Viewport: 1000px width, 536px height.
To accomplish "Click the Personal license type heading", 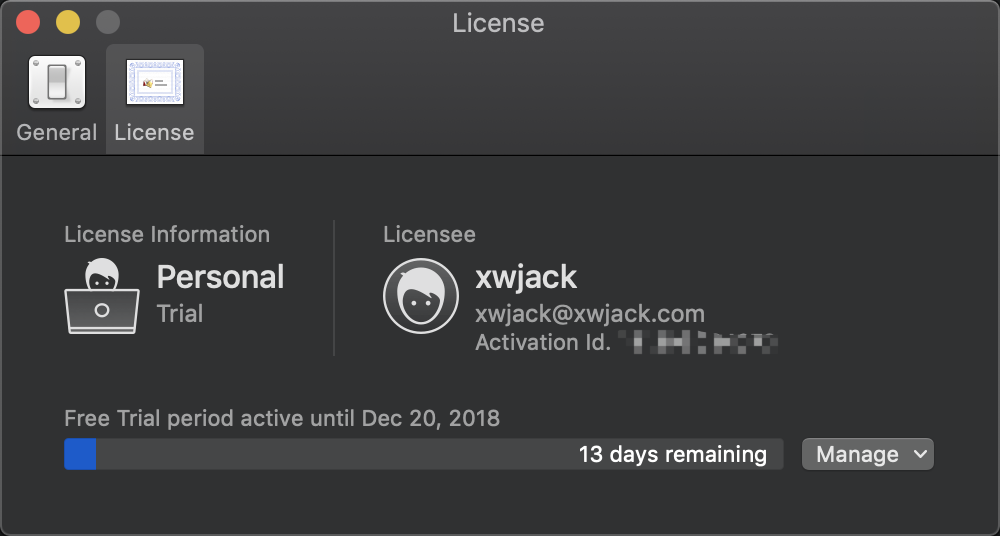I will click(x=221, y=278).
